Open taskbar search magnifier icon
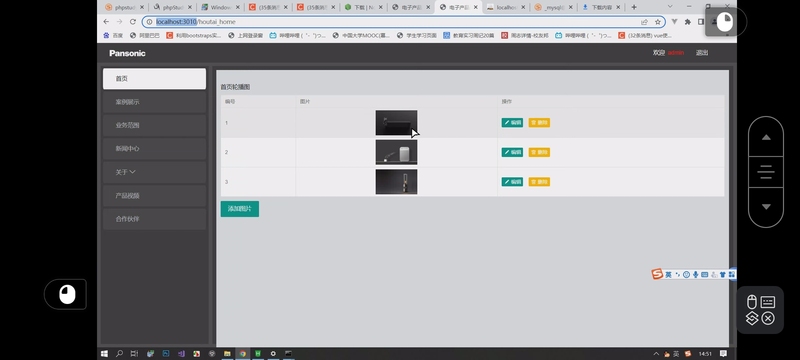The width and height of the screenshot is (800, 360). coord(119,353)
